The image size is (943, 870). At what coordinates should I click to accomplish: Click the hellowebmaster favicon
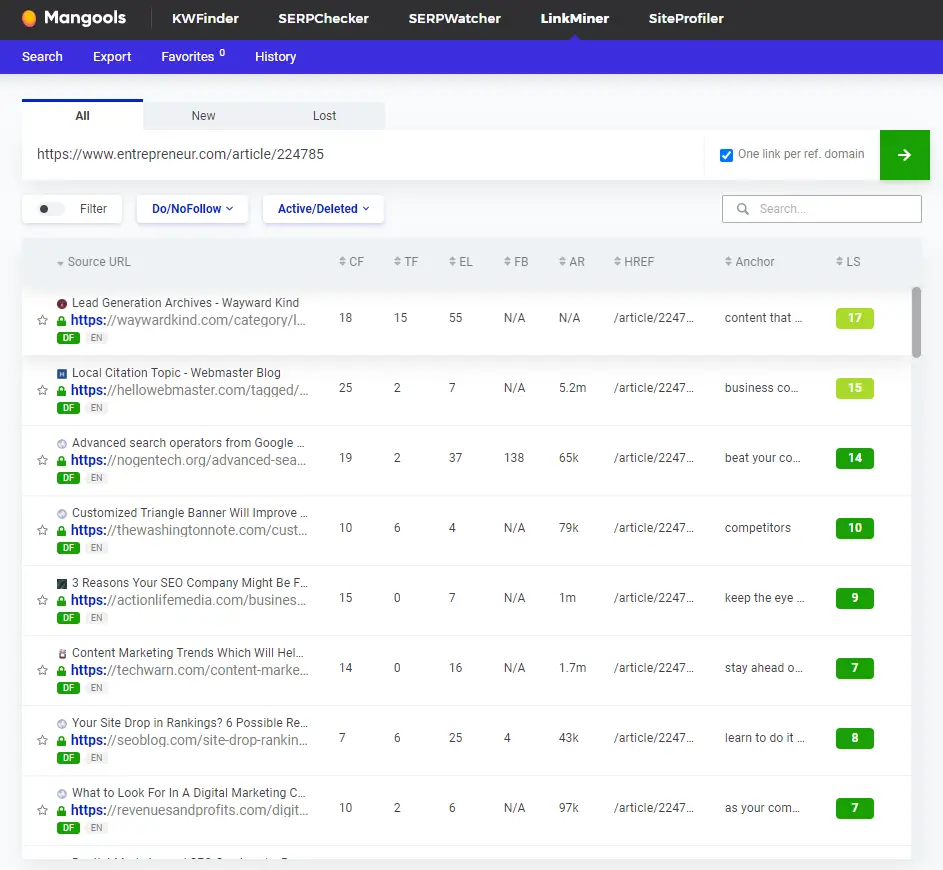click(x=62, y=373)
